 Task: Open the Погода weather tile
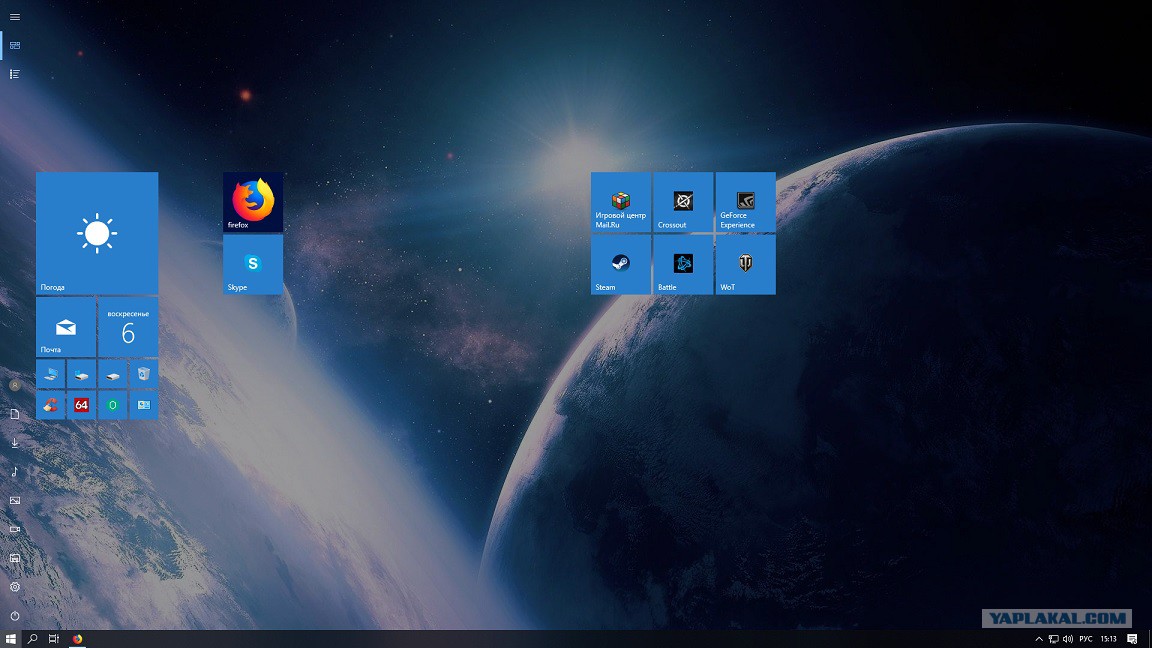point(97,233)
